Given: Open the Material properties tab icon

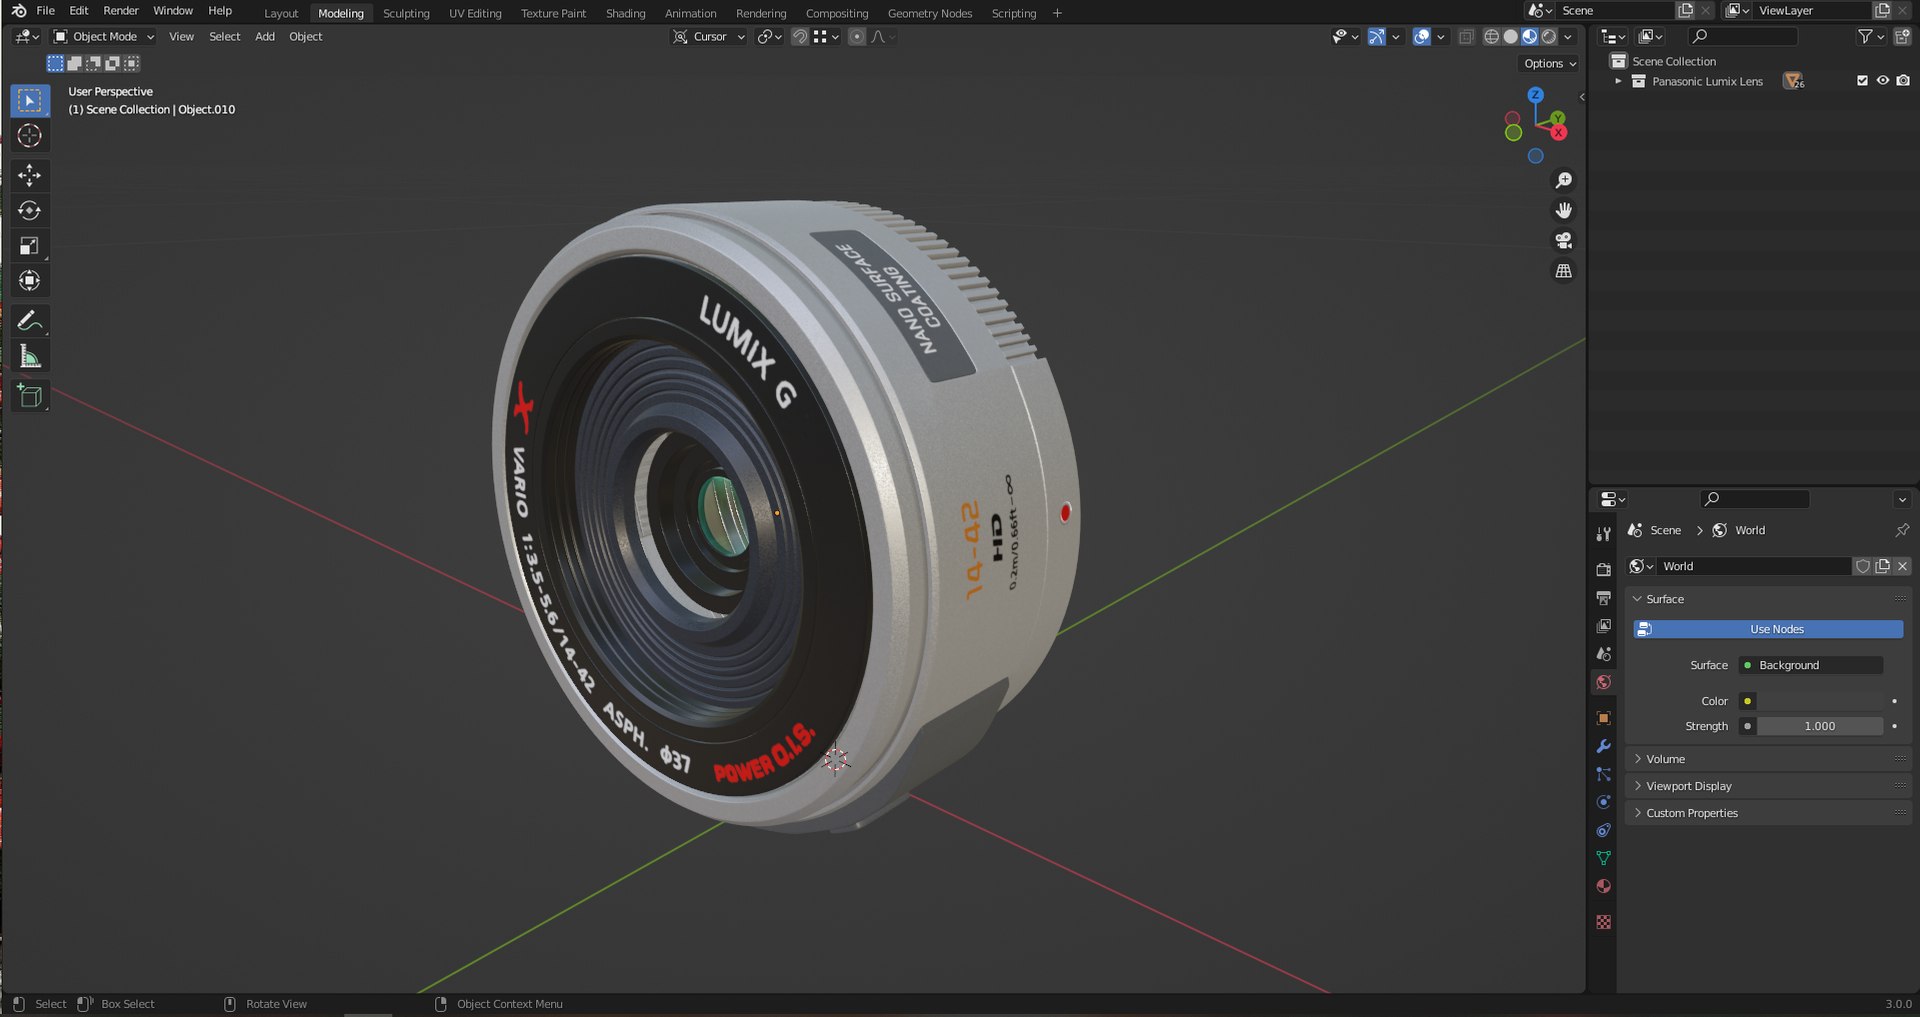Looking at the screenshot, I should [x=1603, y=887].
